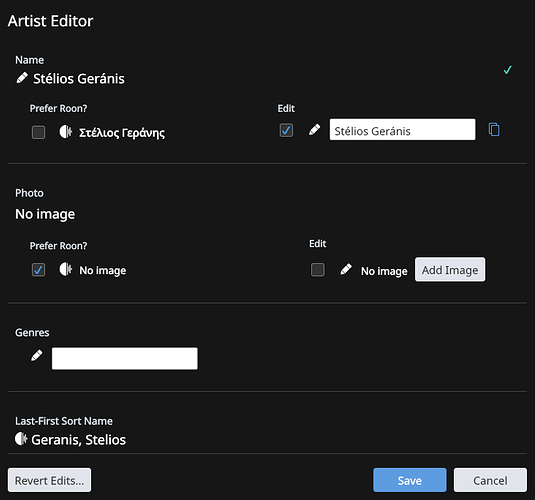Click the pencil icon beside the Photo Edit No image text
The width and height of the screenshot is (535, 500).
(346, 269)
